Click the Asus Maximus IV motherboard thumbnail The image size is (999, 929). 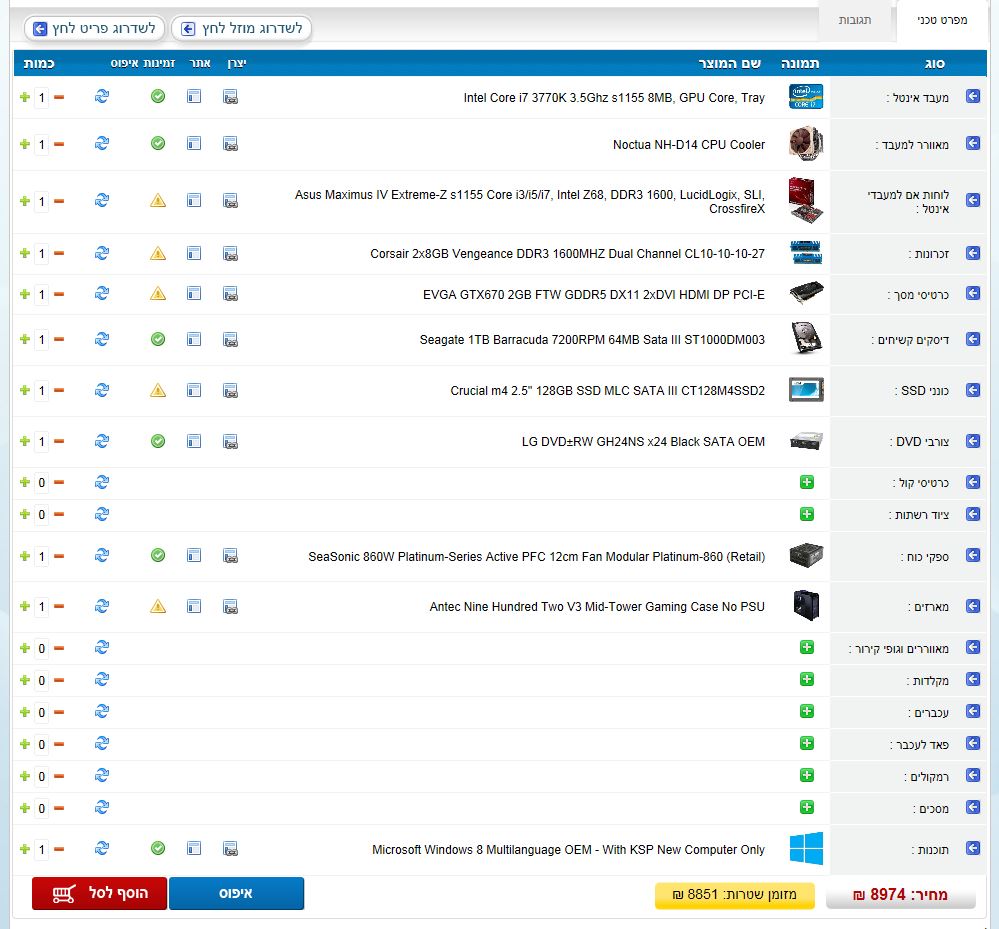tap(805, 201)
